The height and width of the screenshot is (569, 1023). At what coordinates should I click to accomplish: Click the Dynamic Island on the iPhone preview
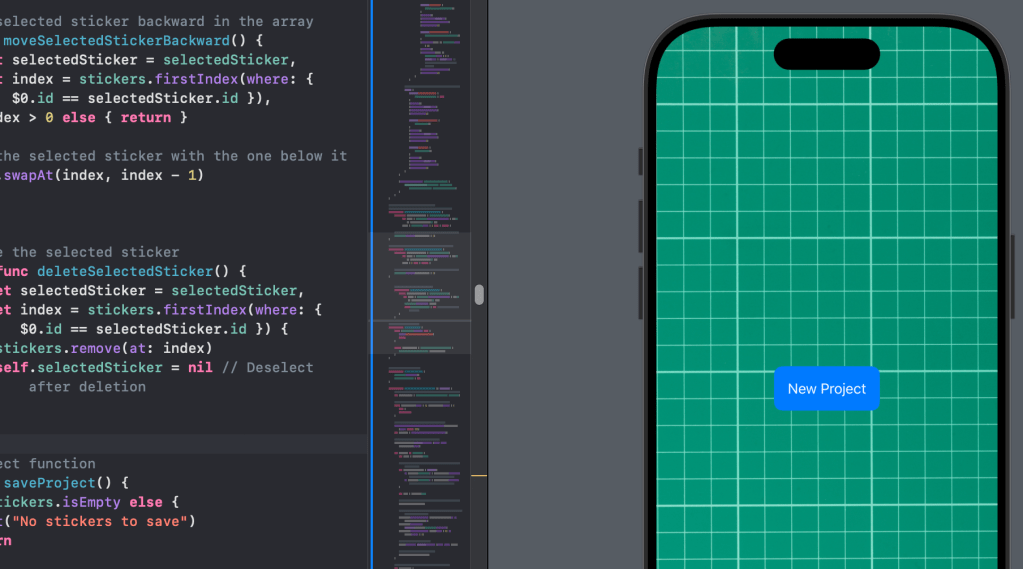coord(826,54)
